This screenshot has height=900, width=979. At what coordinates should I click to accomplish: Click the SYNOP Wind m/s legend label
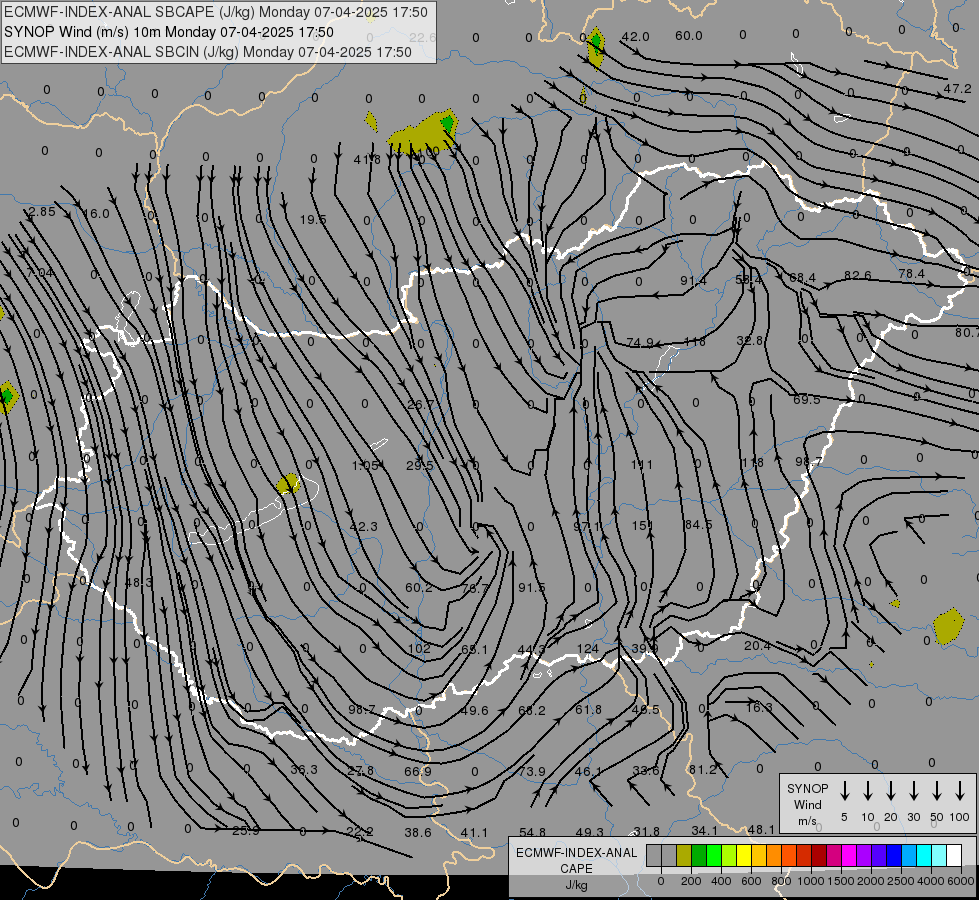point(807,804)
